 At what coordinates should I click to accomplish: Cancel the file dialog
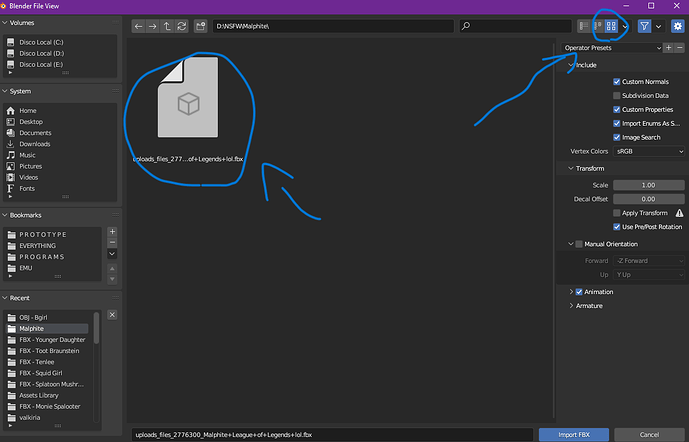tap(649, 435)
